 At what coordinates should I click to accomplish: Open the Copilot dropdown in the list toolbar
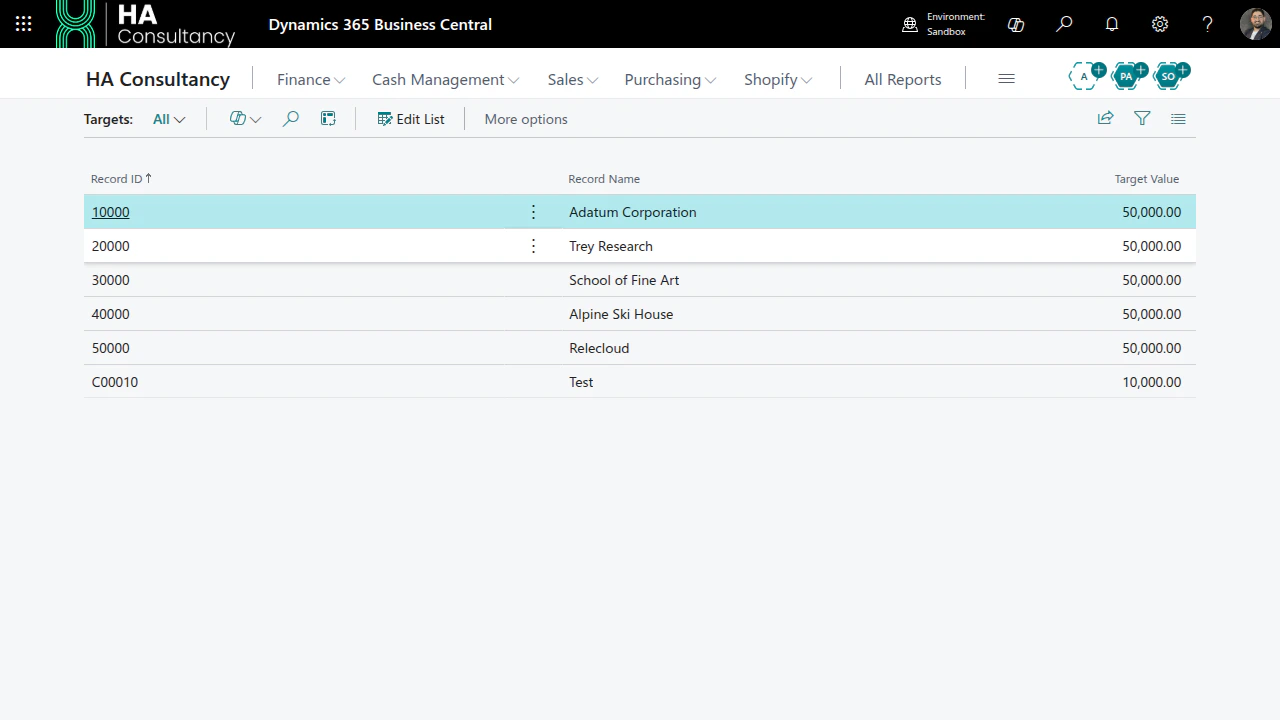point(245,119)
